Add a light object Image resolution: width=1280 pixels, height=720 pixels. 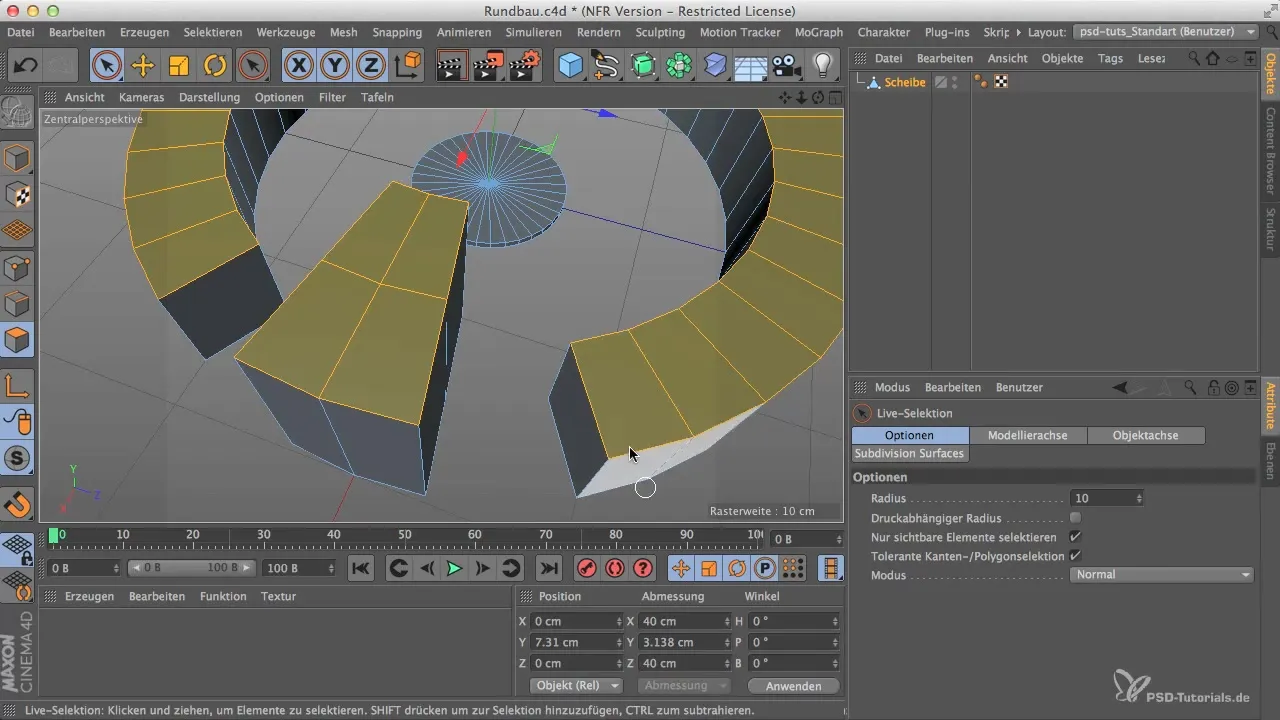(823, 66)
